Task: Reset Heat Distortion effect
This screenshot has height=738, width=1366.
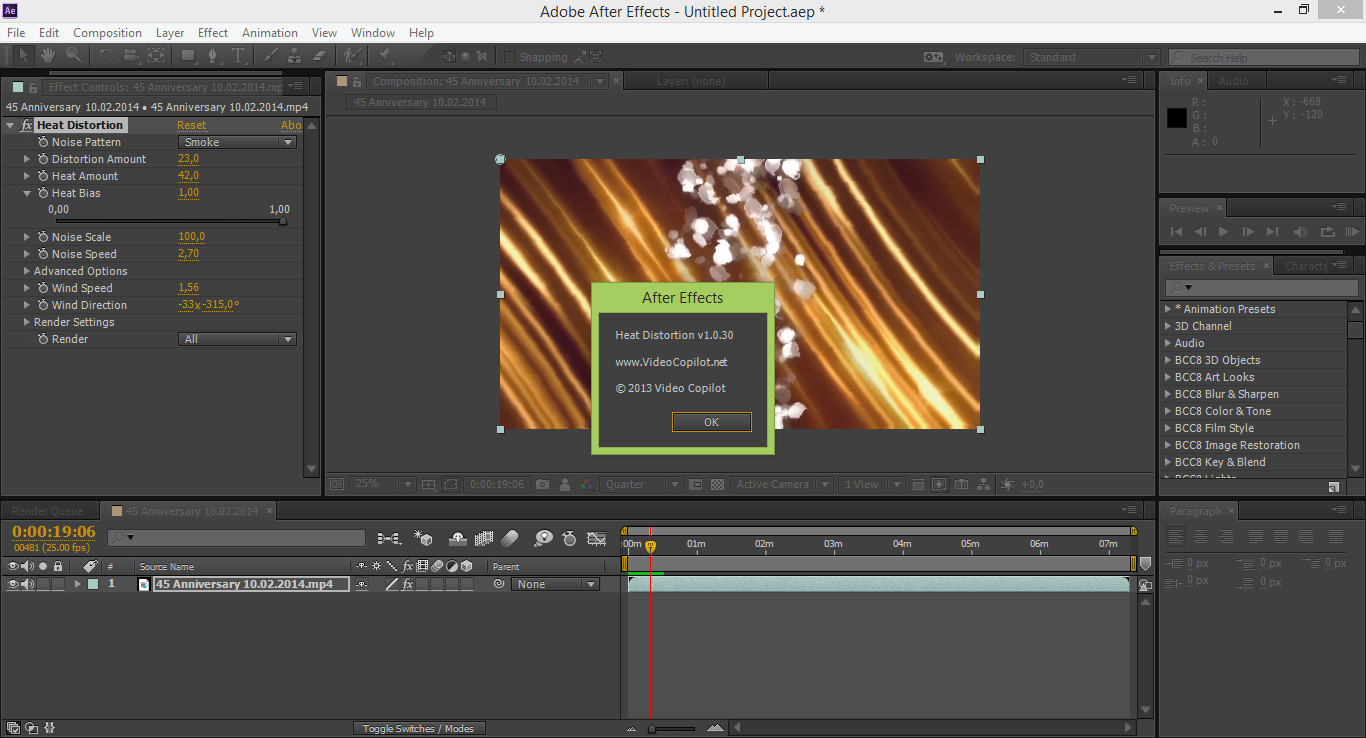Action: (x=191, y=125)
